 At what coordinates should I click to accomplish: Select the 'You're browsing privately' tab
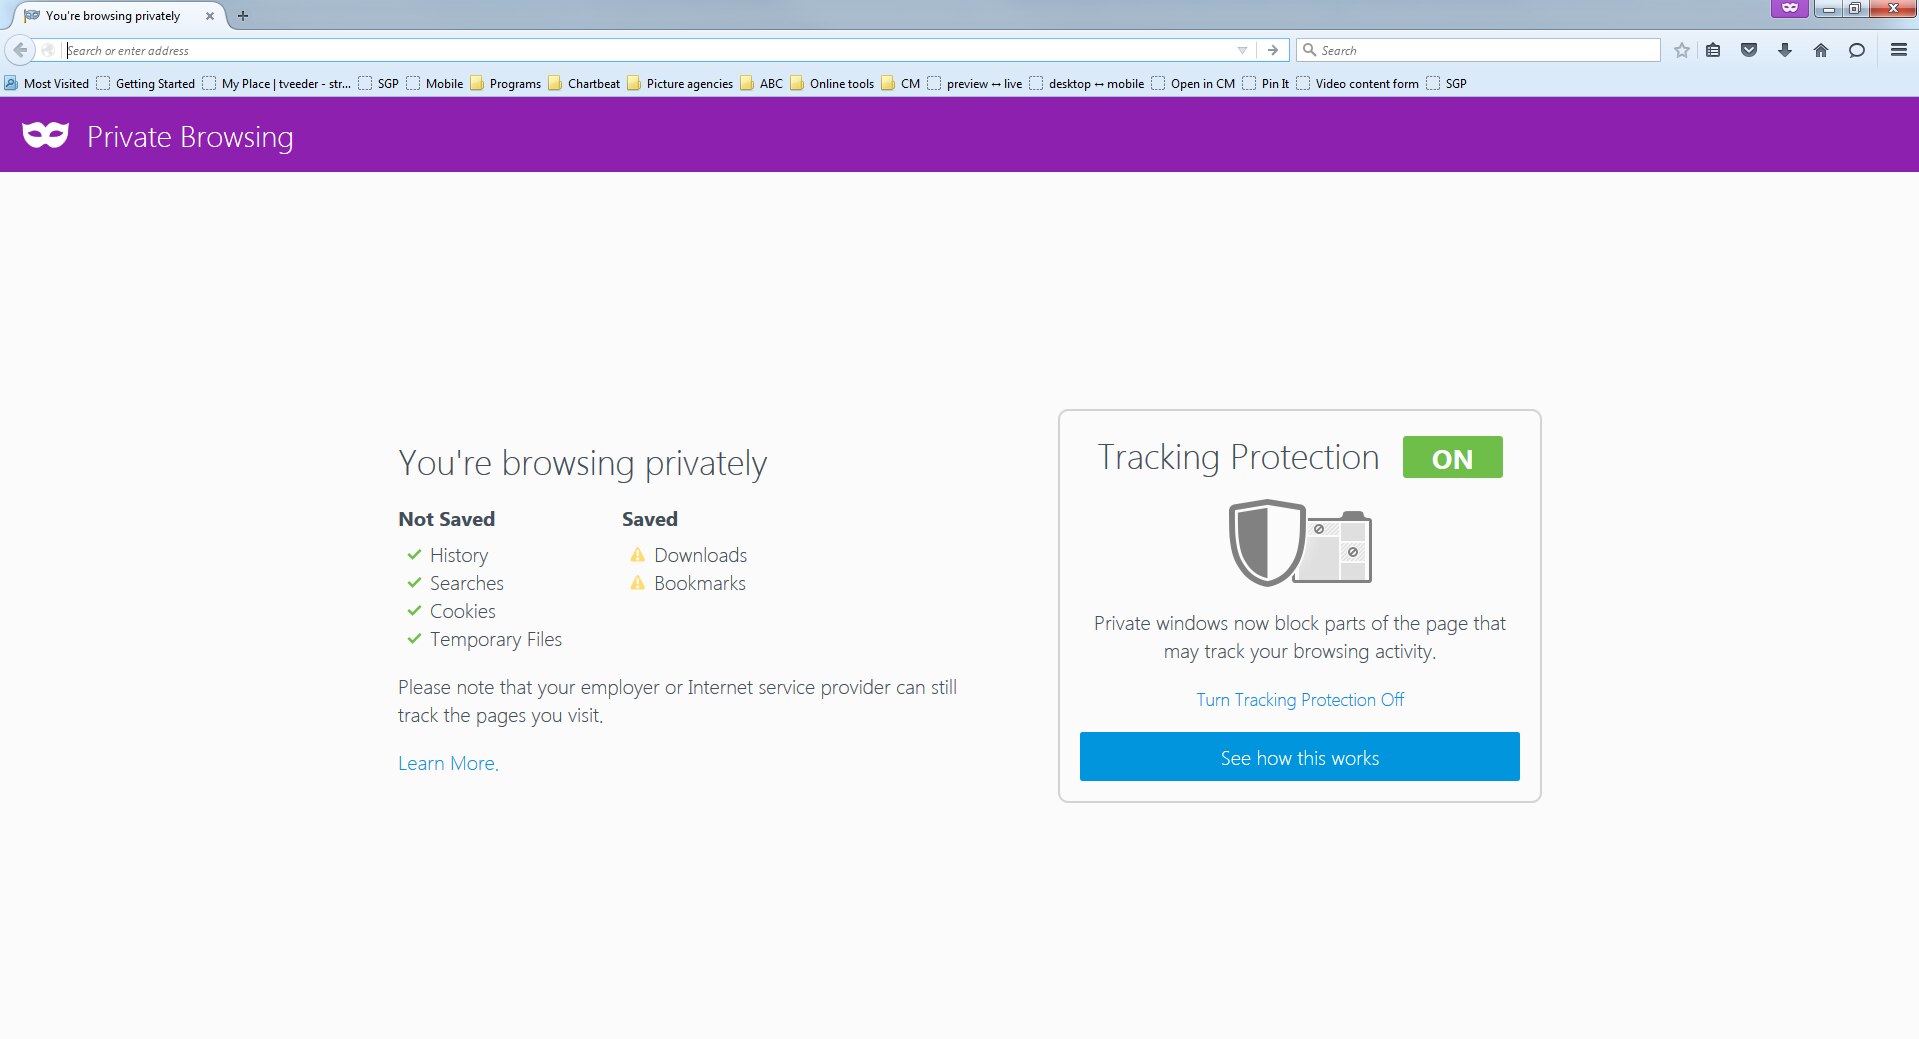coord(113,16)
